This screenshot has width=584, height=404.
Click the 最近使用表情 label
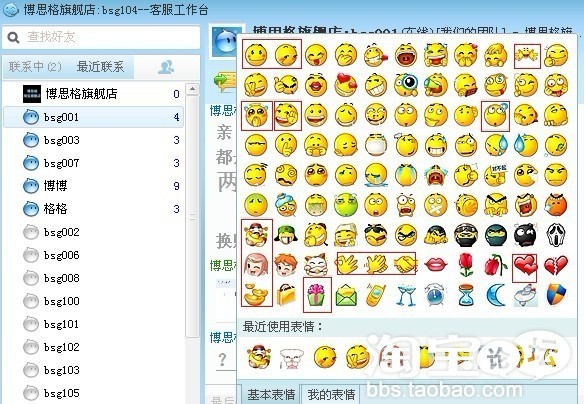click(x=282, y=327)
